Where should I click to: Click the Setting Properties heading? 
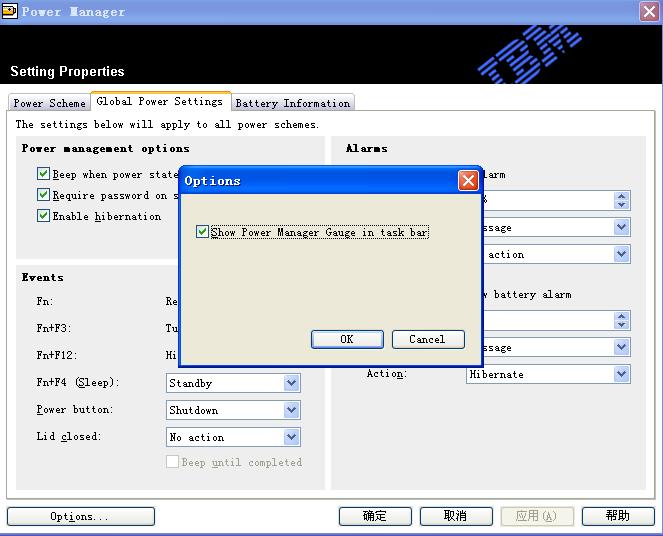coord(67,71)
